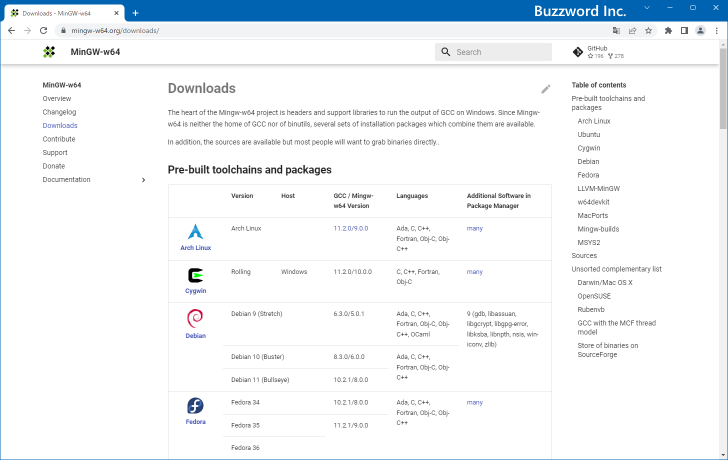Click the 11.2.0/9.0.0 version link
The image size is (728, 460).
coord(351,228)
